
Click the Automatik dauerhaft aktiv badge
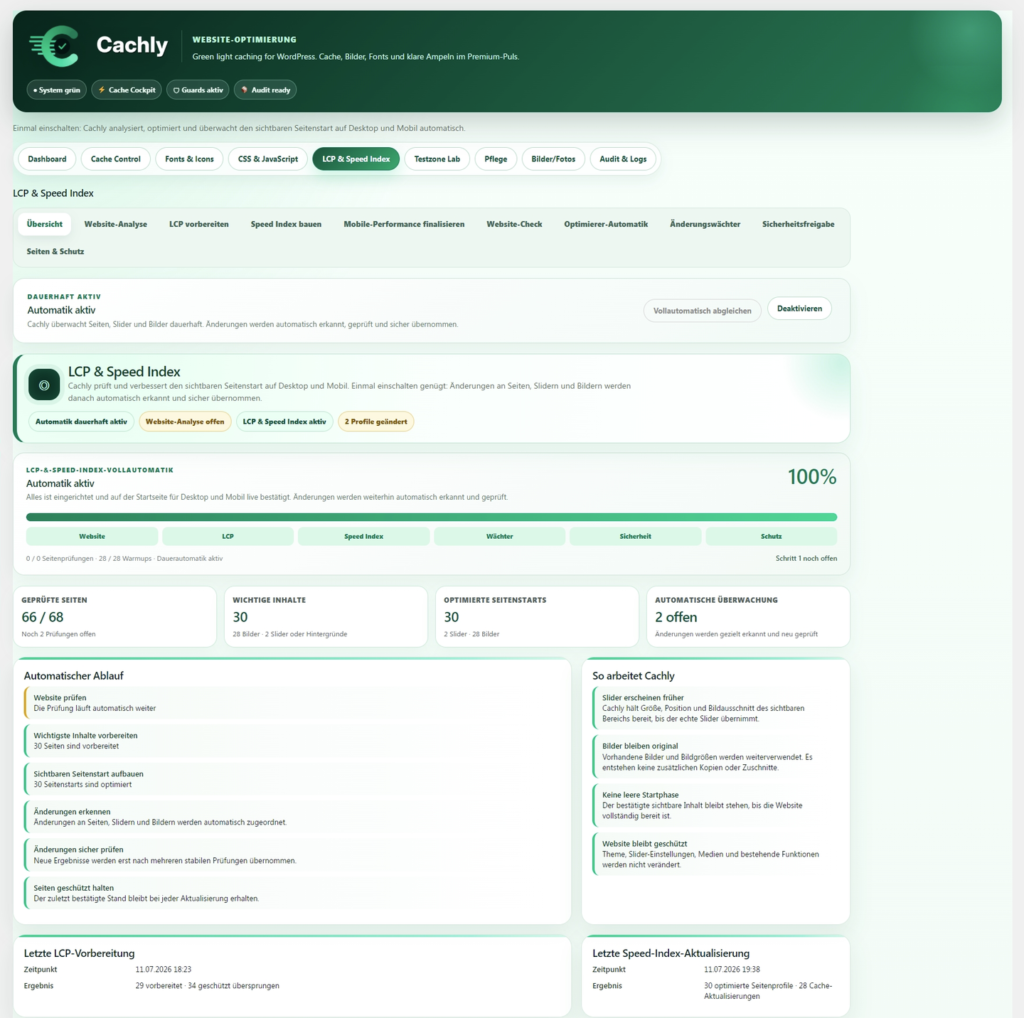click(x=81, y=422)
